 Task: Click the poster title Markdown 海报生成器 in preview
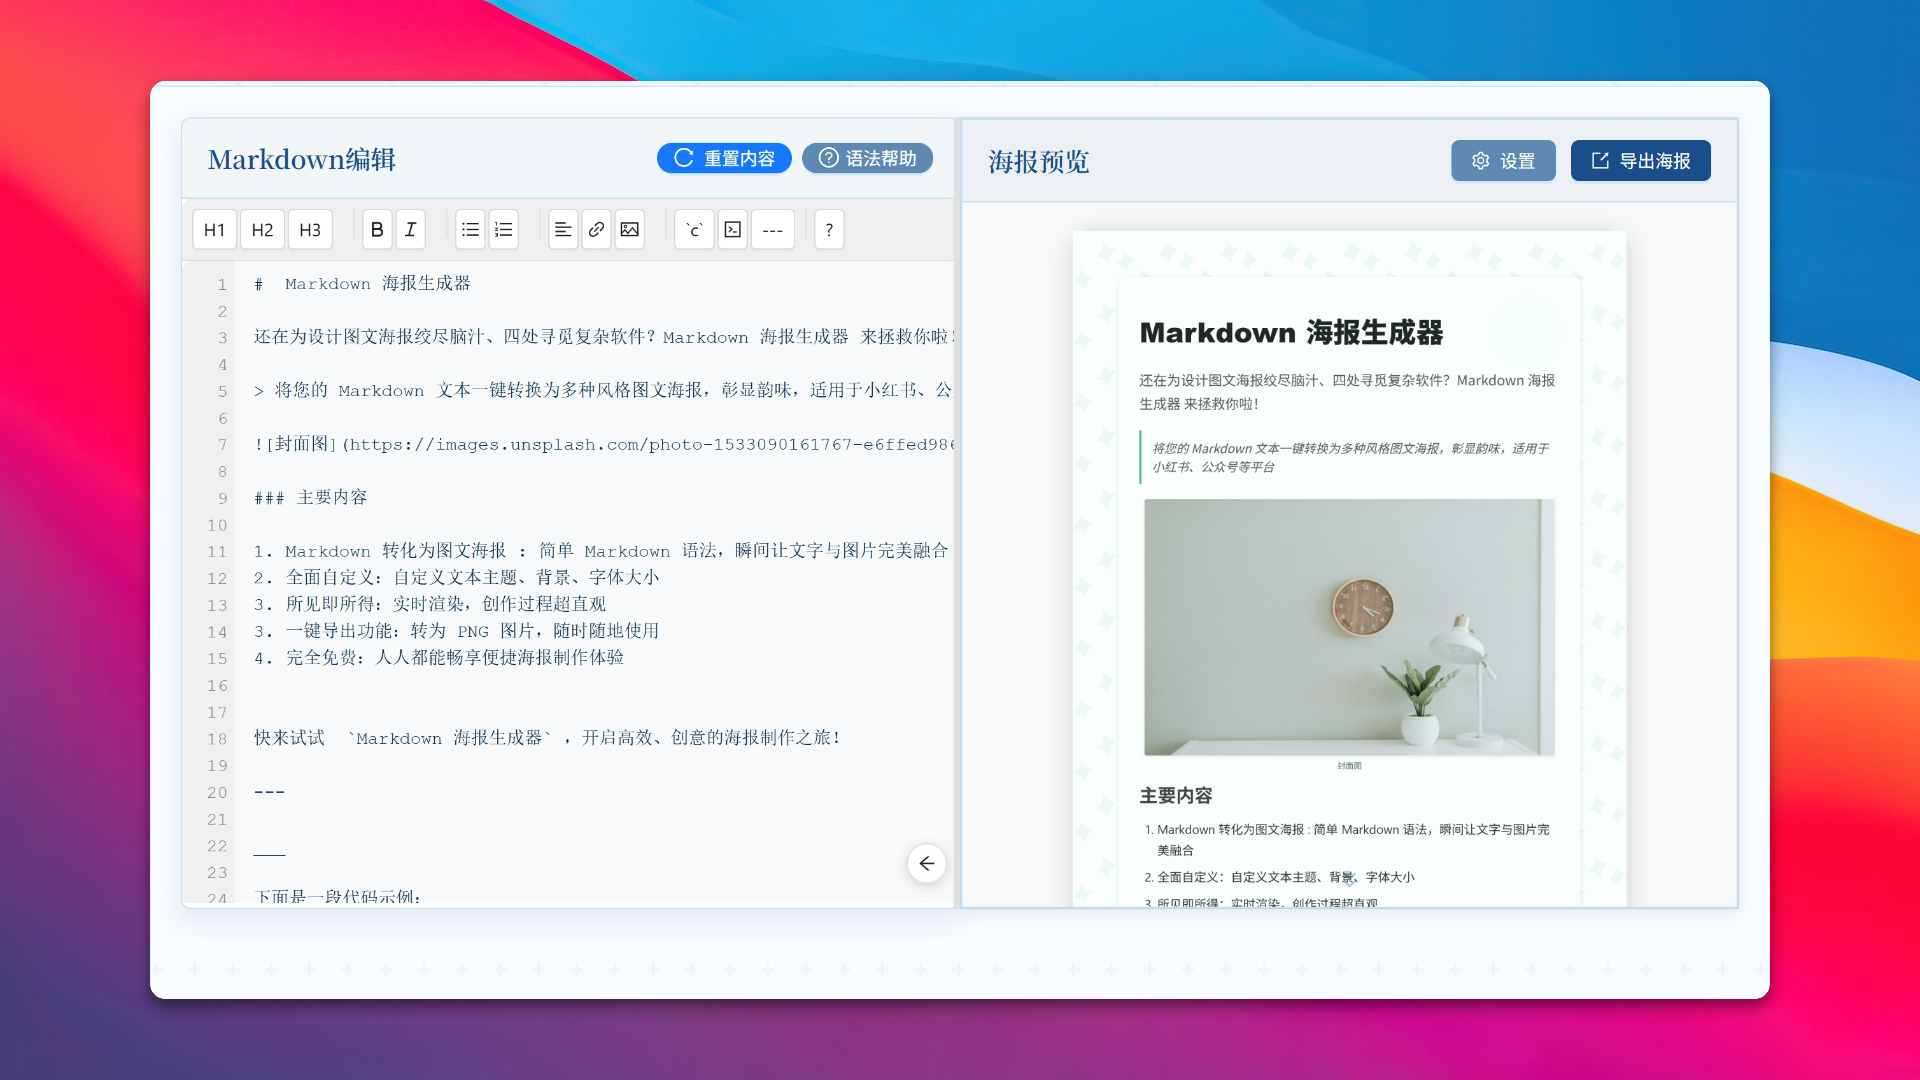click(1291, 333)
